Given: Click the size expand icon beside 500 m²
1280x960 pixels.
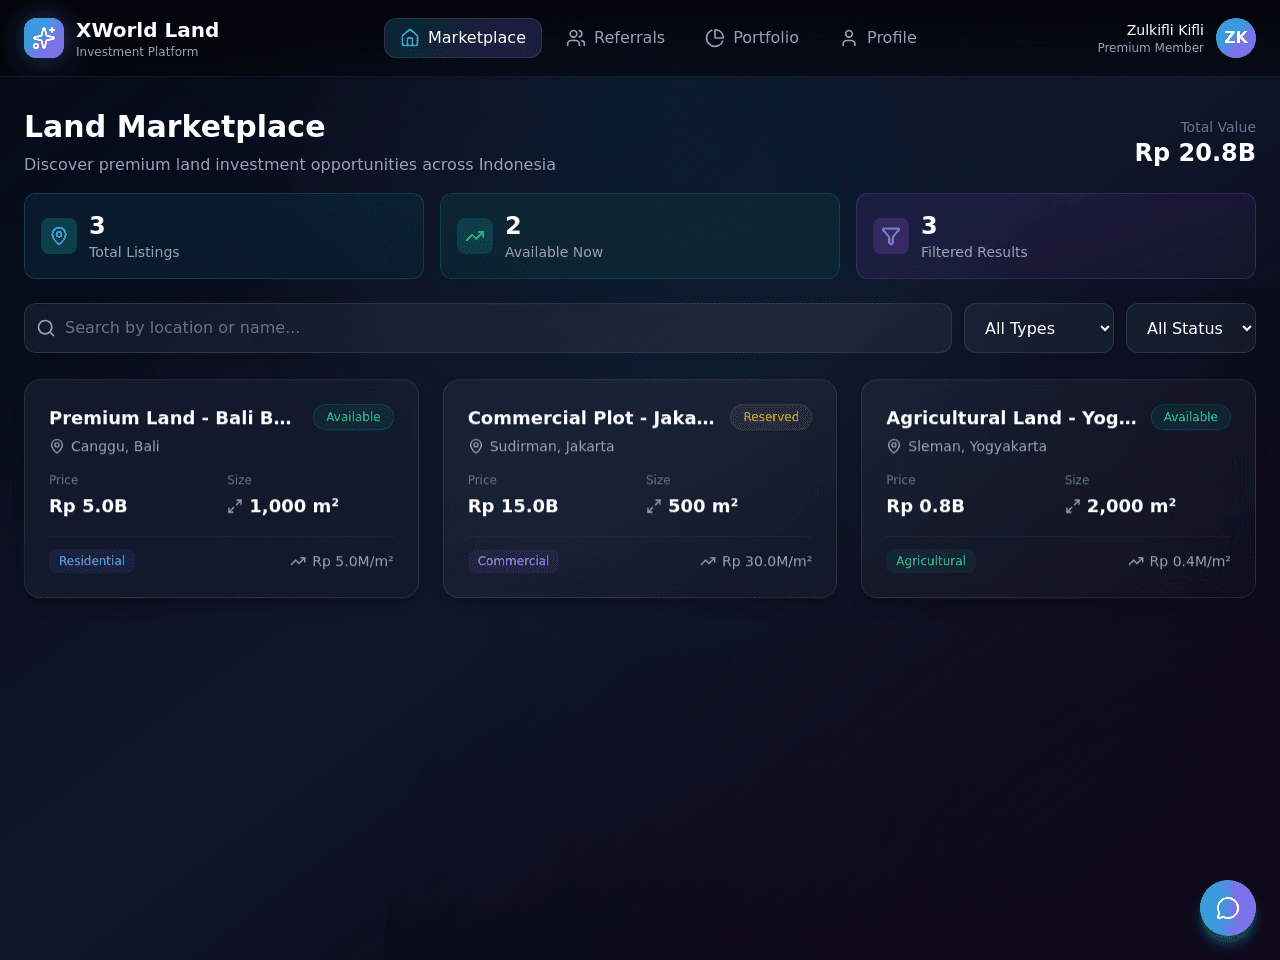Looking at the screenshot, I should [x=654, y=507].
